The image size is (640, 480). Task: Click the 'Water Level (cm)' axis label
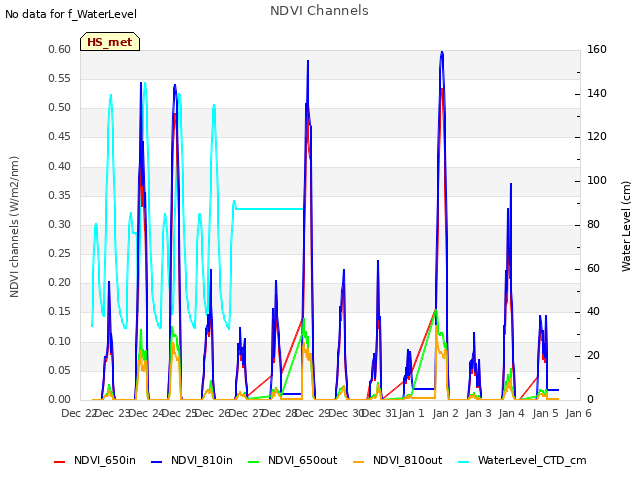pyautogui.click(x=626, y=227)
